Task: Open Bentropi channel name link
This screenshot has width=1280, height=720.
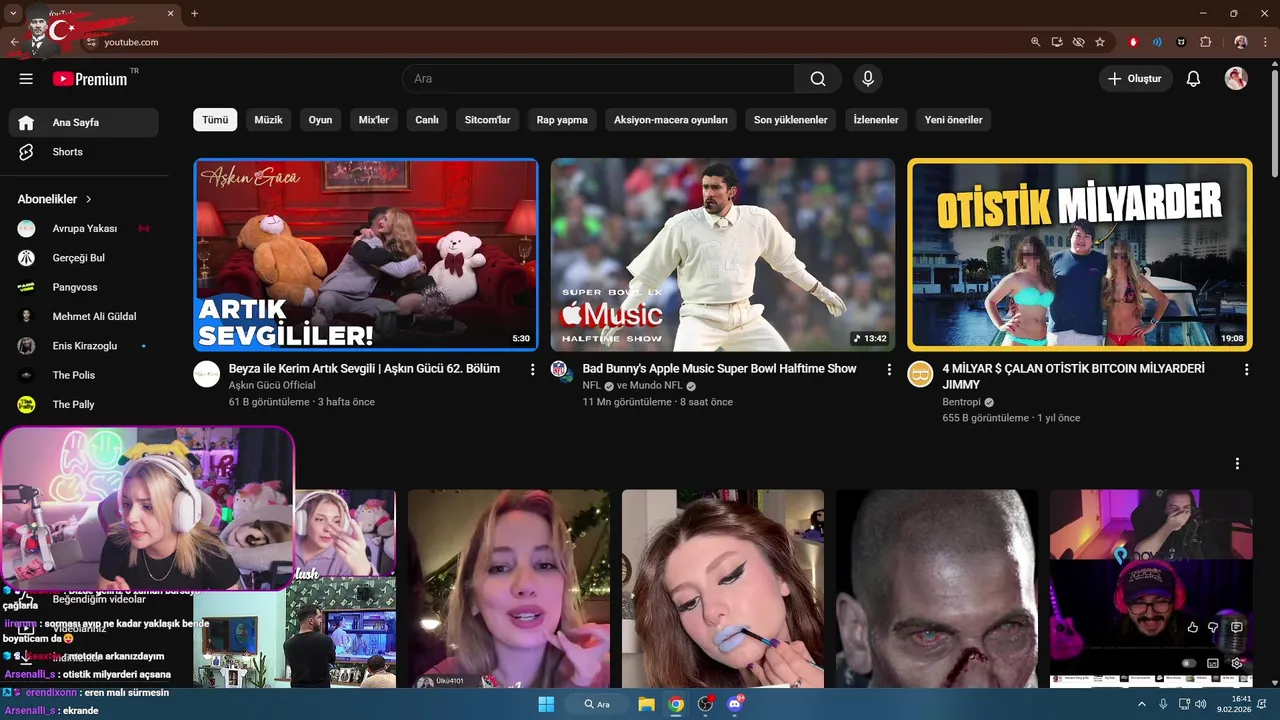Action: (961, 402)
